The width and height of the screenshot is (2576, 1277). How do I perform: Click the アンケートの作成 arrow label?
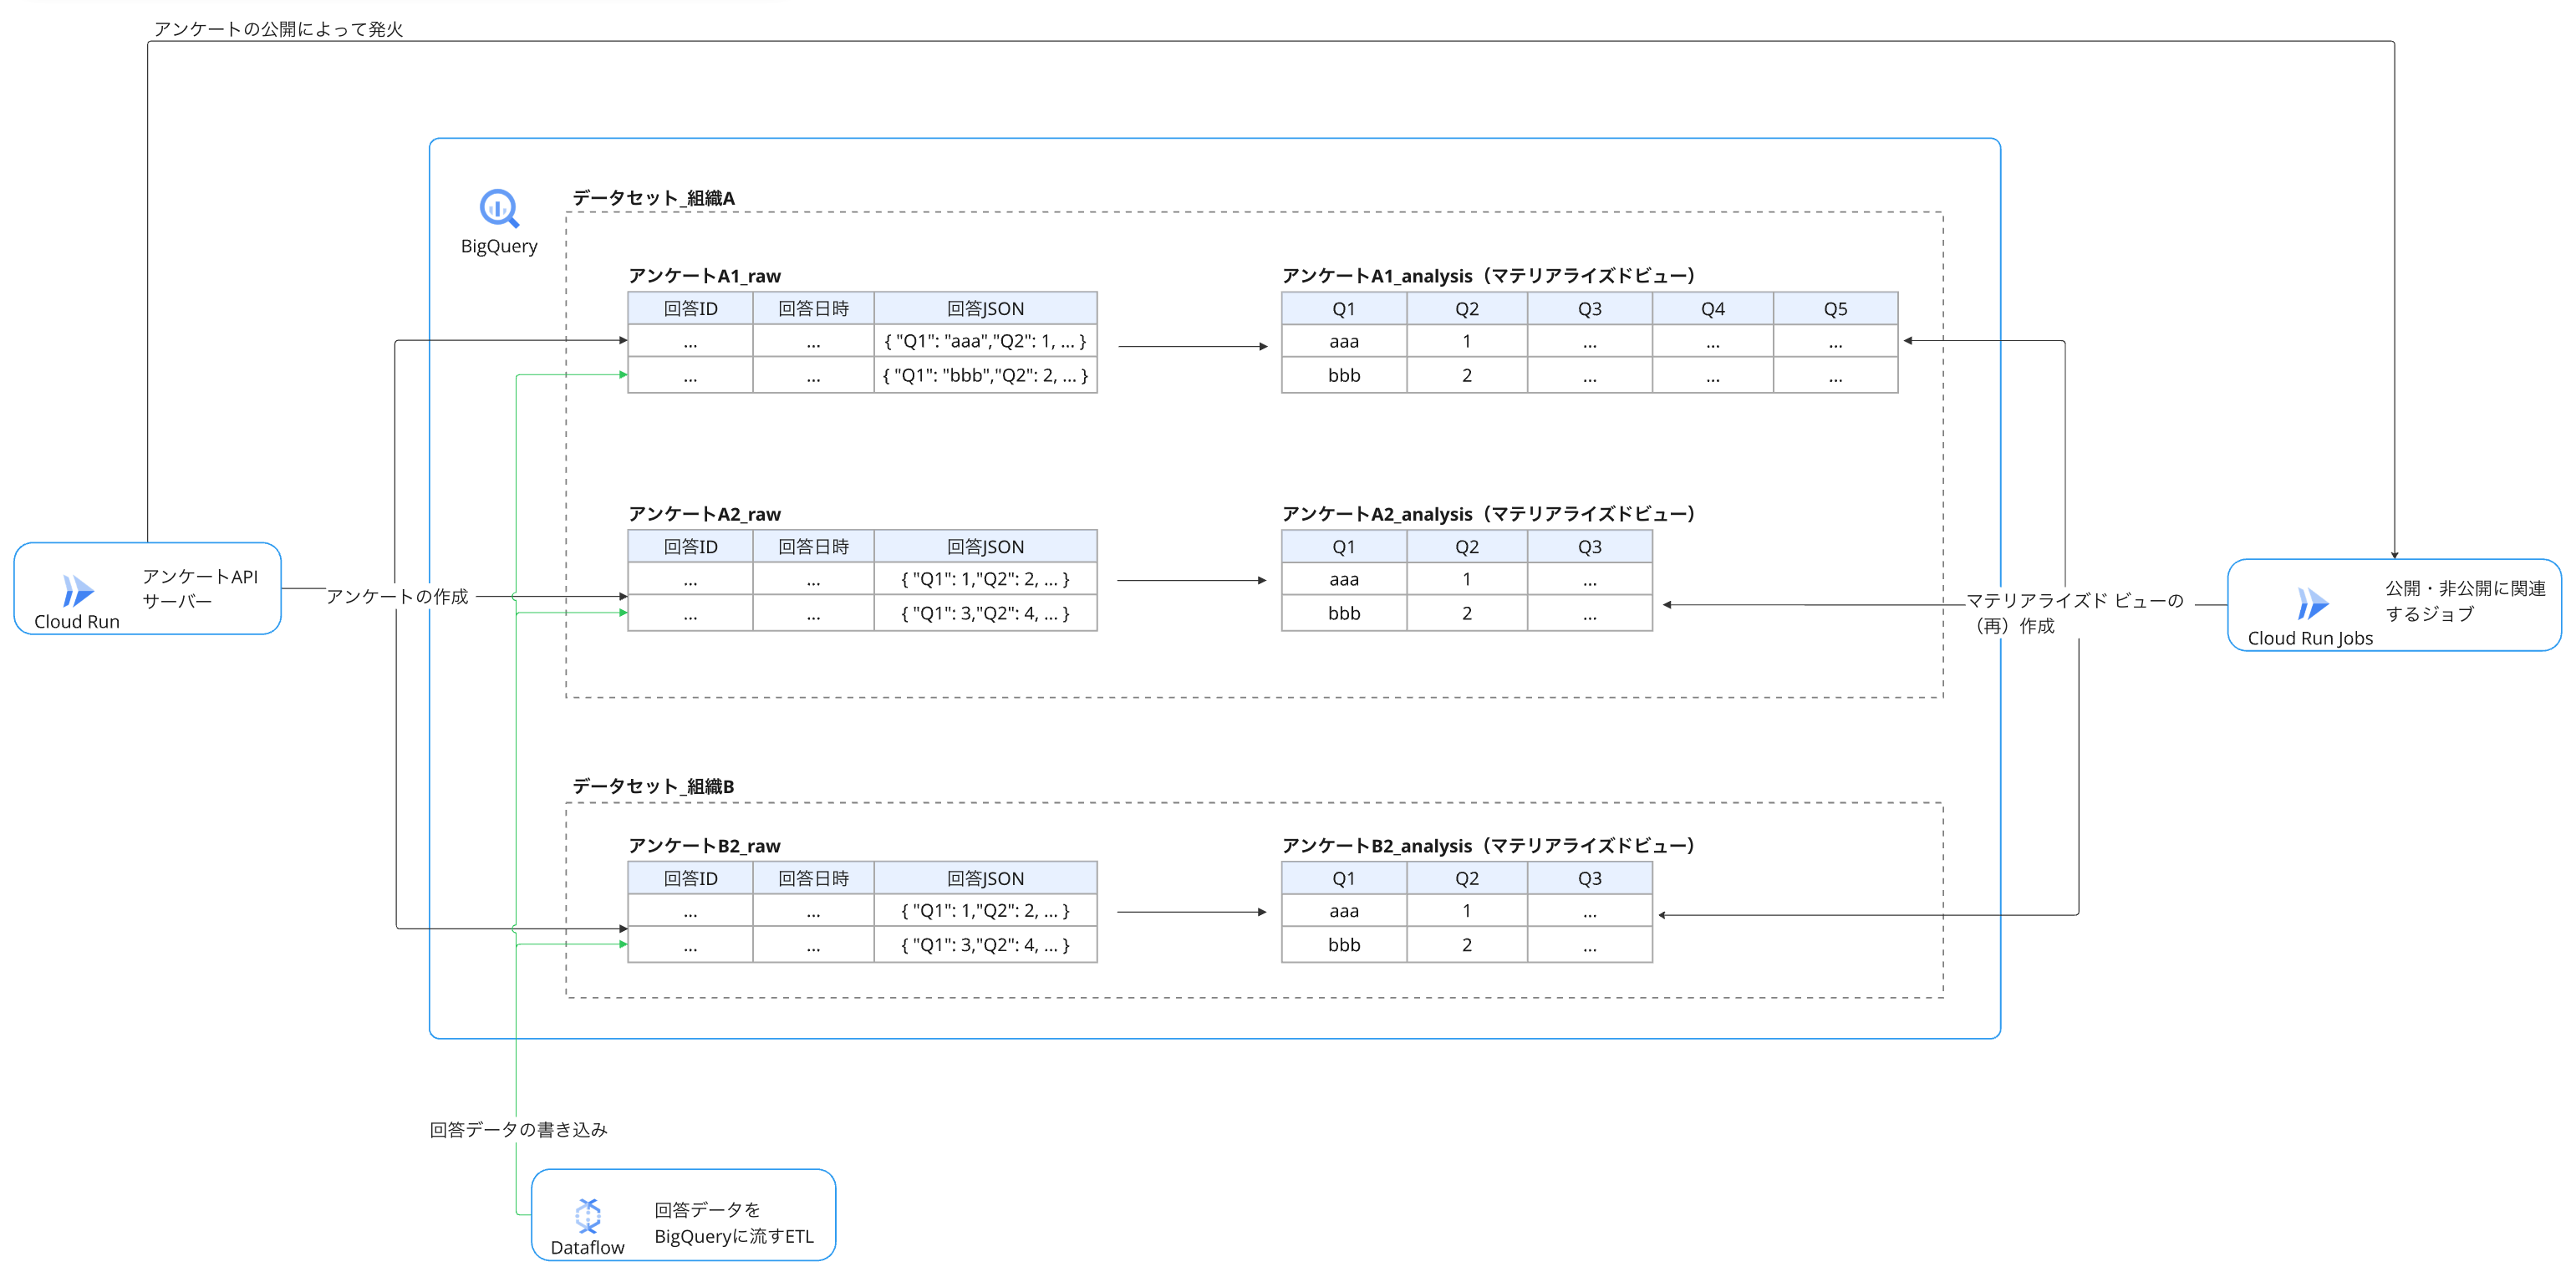point(397,596)
